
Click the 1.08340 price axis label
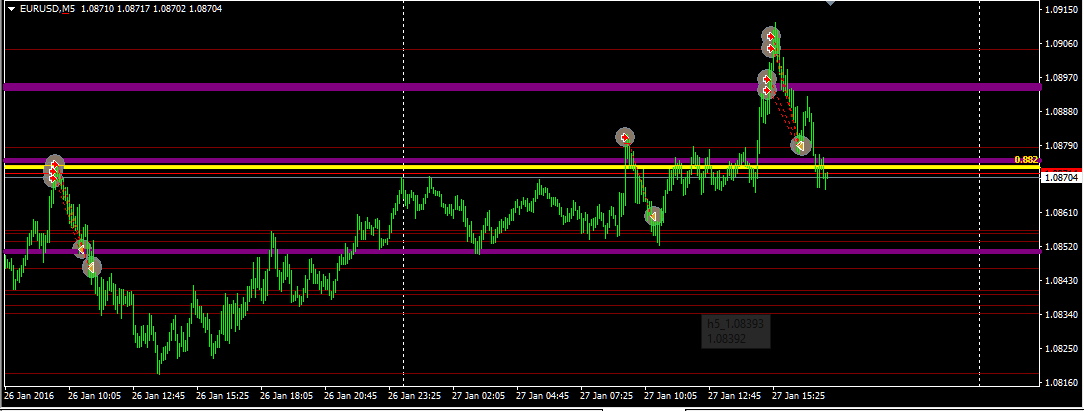click(1063, 314)
